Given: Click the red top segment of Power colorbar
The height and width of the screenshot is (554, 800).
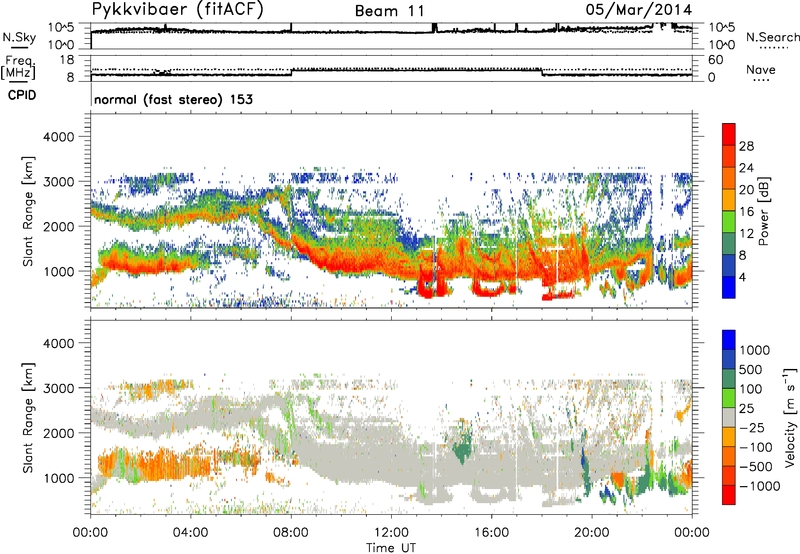Looking at the screenshot, I should pos(729,134).
